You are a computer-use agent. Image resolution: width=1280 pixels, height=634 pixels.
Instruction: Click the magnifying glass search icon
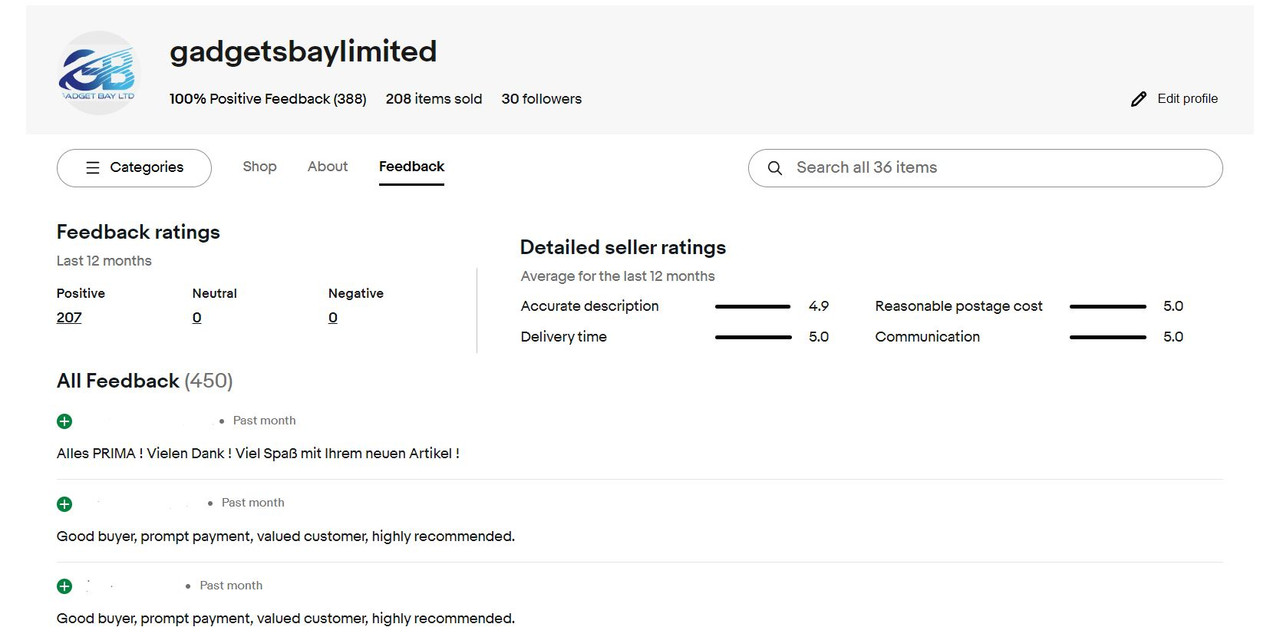pyautogui.click(x=774, y=168)
